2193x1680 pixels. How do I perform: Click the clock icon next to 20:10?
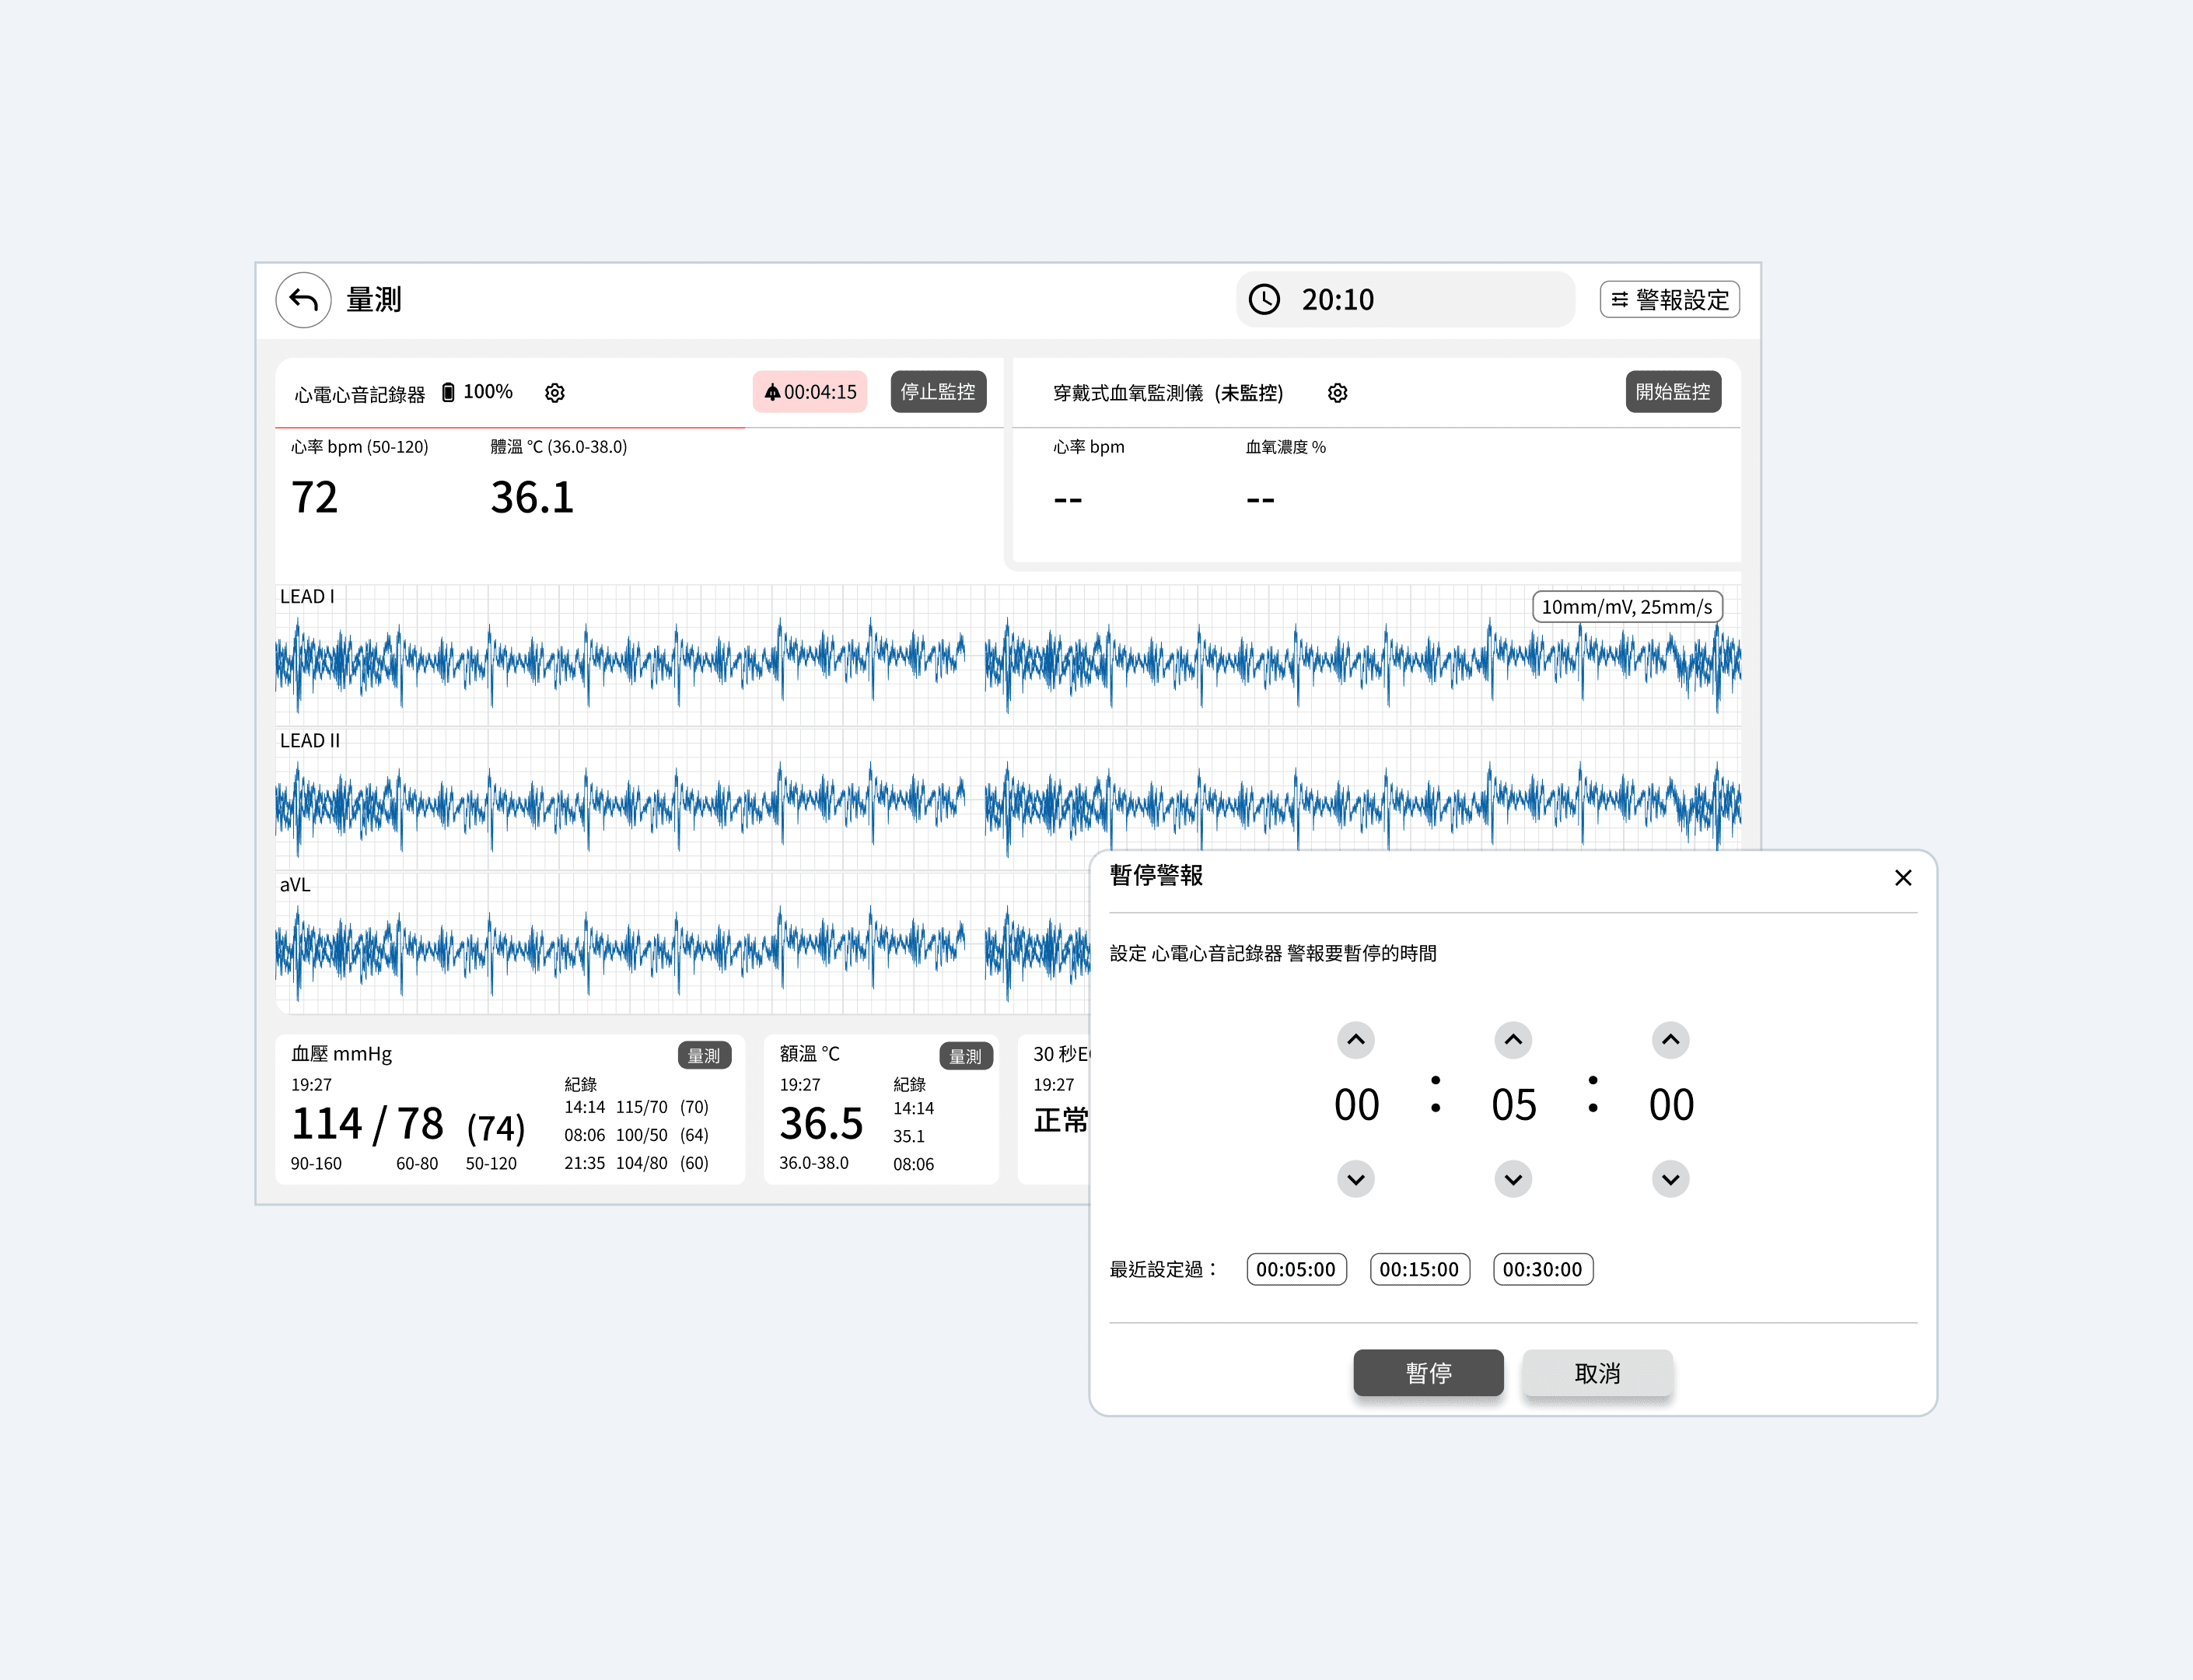[1264, 300]
